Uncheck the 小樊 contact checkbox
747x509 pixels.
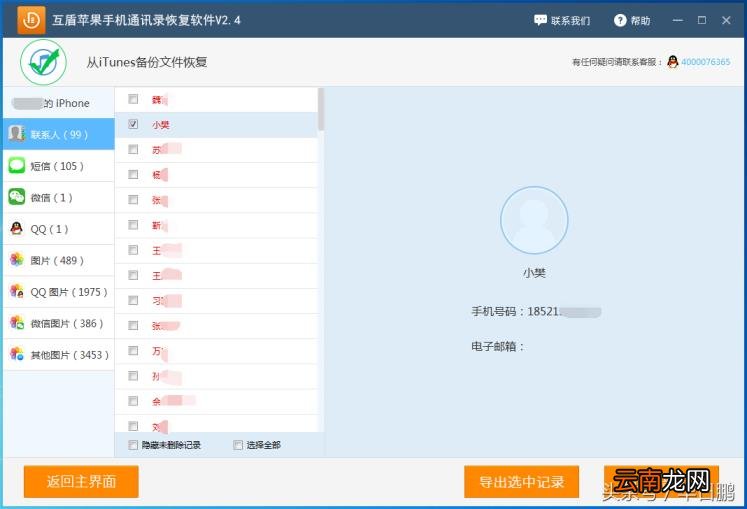pos(133,124)
